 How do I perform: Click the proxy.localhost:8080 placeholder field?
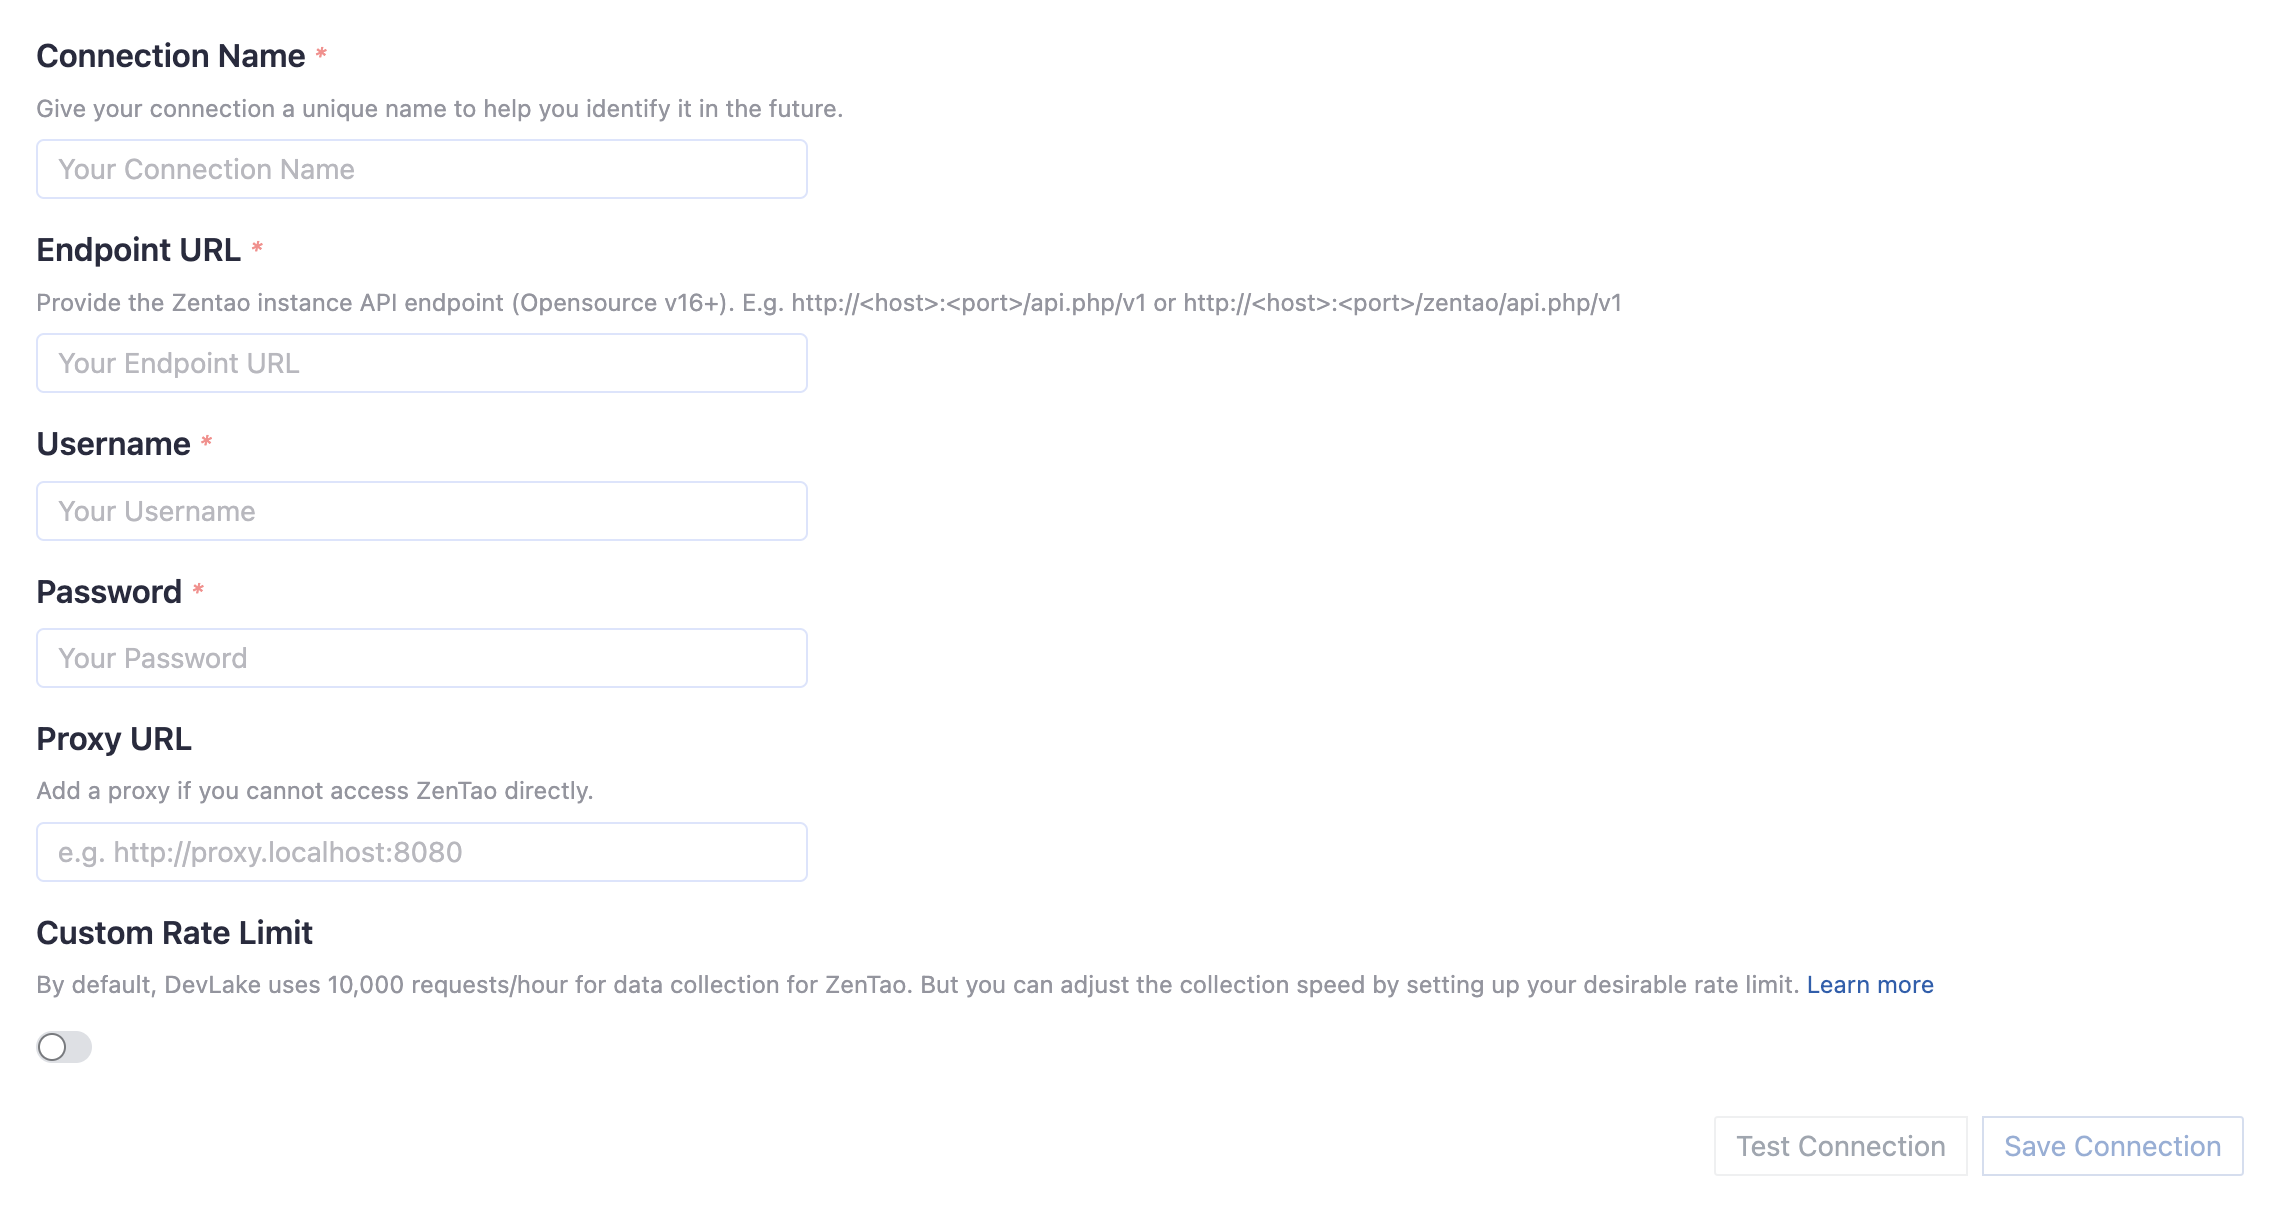click(x=421, y=852)
